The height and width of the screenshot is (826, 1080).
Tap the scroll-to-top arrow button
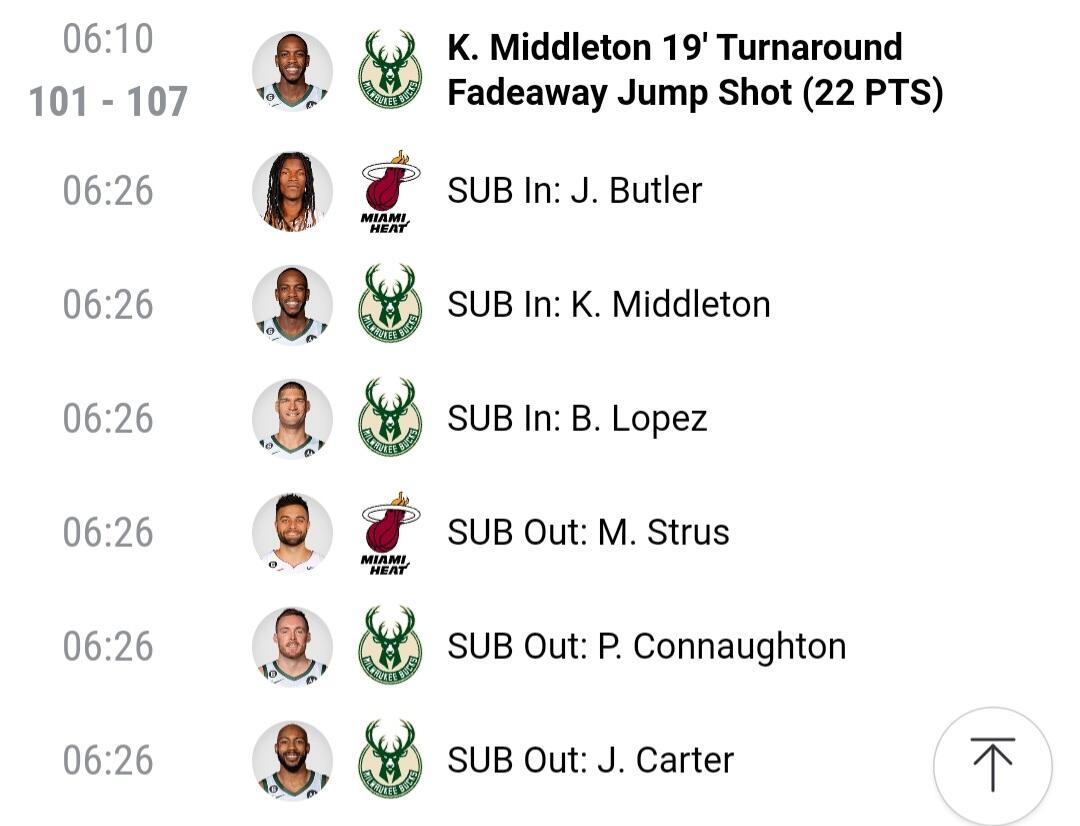pos(992,766)
